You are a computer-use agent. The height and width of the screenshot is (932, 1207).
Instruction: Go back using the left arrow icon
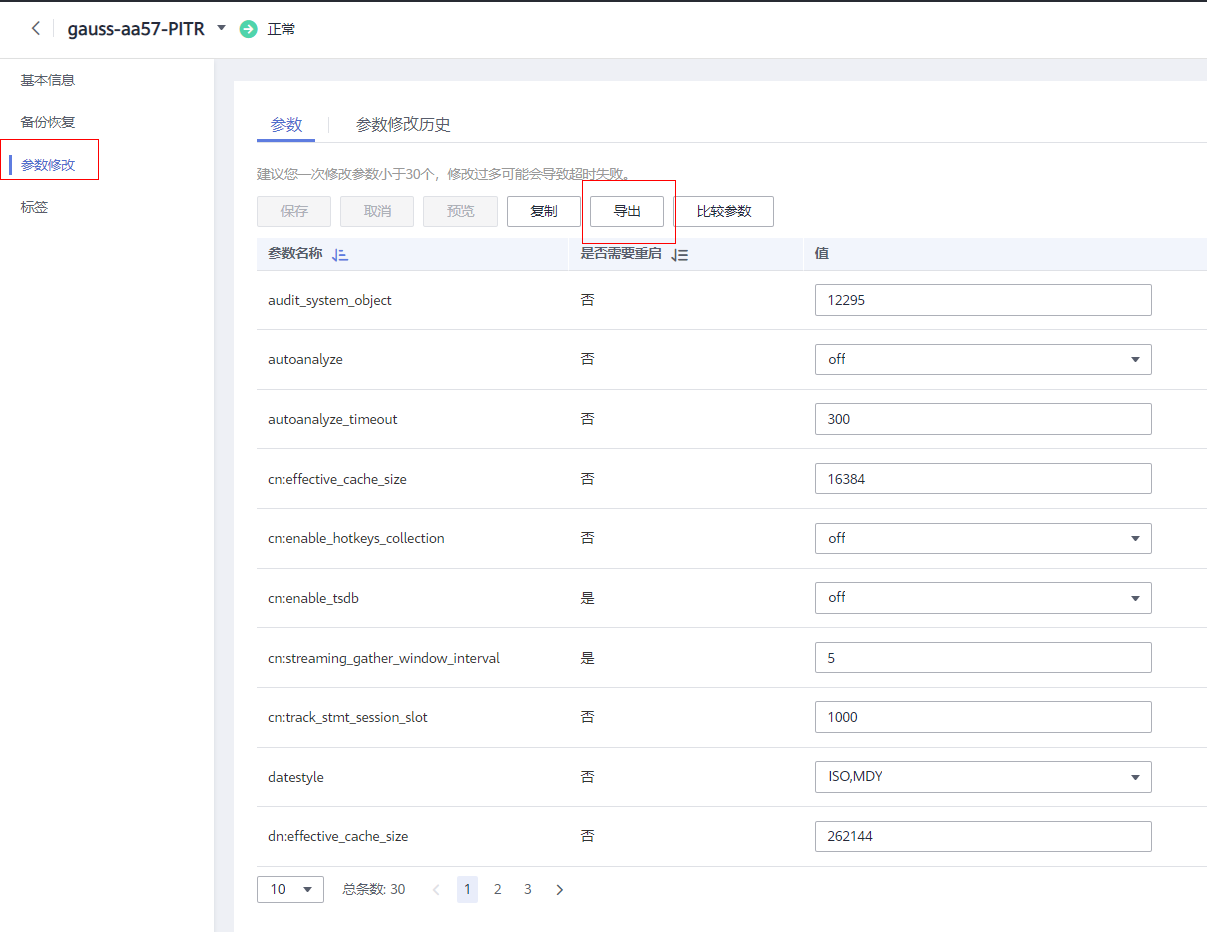pos(36,29)
